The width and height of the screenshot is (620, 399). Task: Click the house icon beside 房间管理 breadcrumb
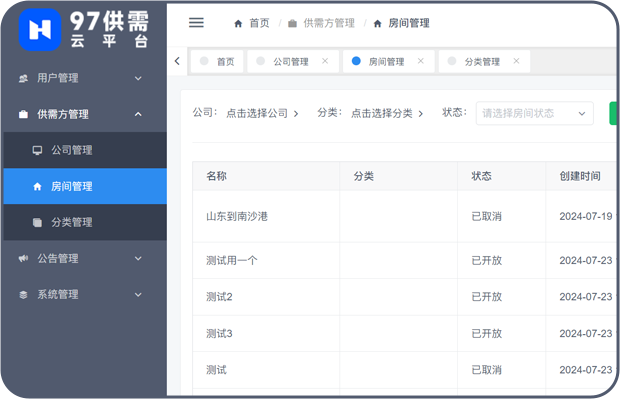(x=377, y=24)
